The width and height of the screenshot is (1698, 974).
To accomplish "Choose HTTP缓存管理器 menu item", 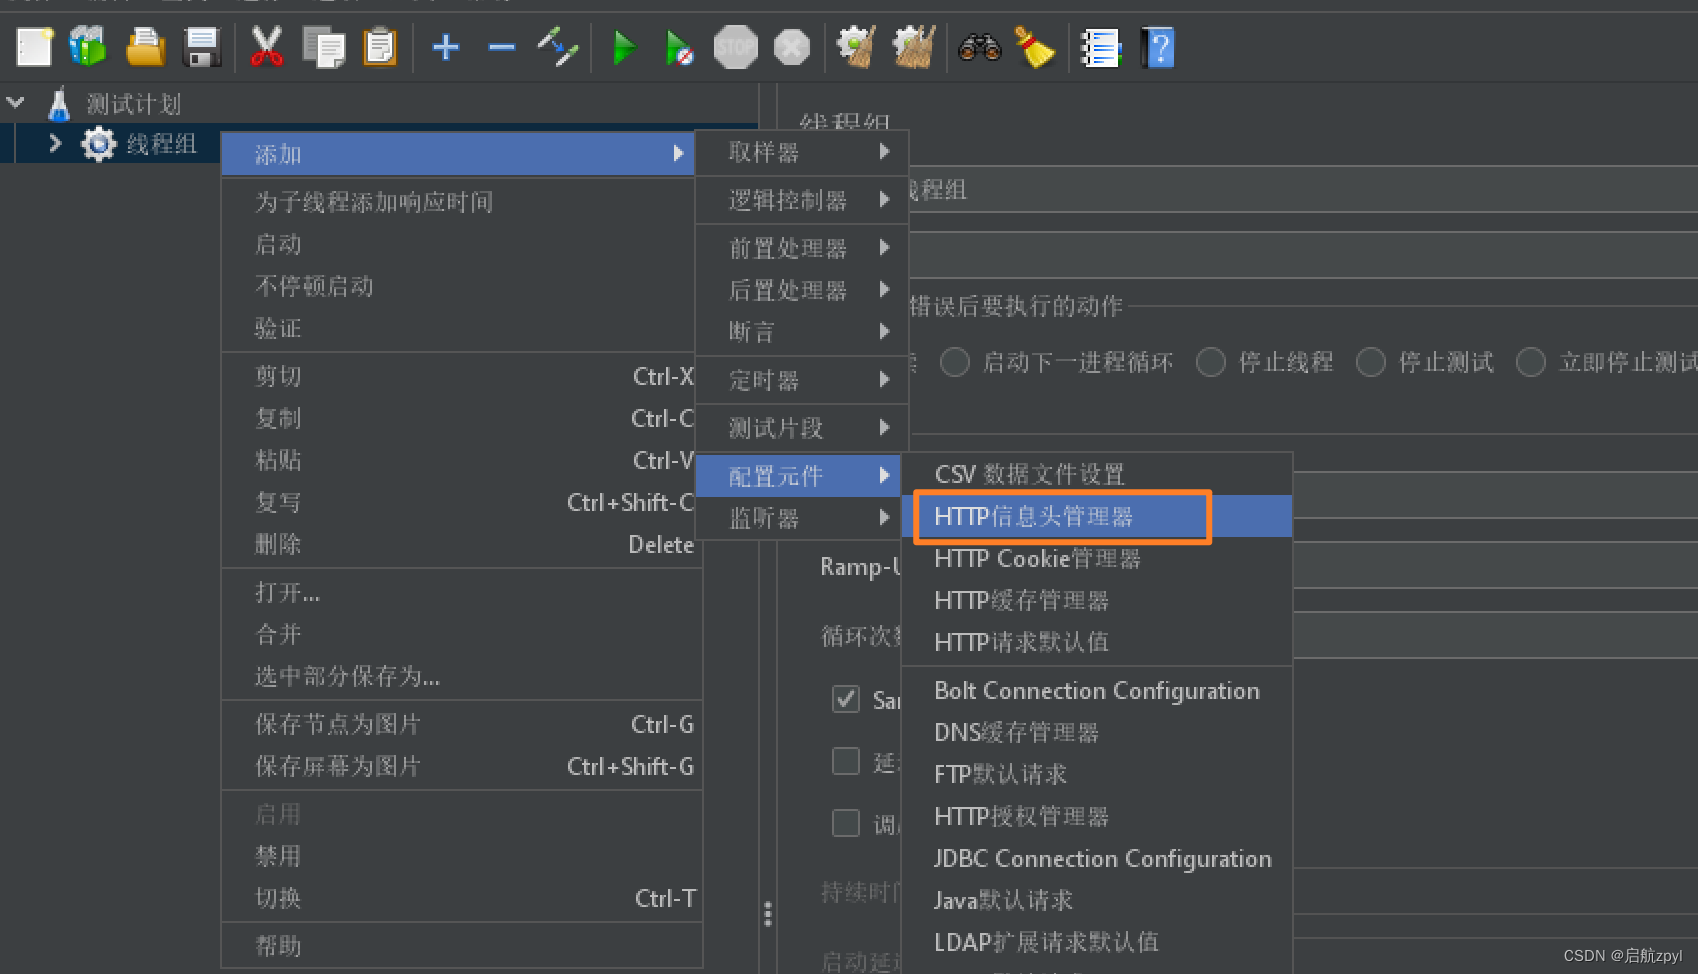I will [x=1097, y=600].
